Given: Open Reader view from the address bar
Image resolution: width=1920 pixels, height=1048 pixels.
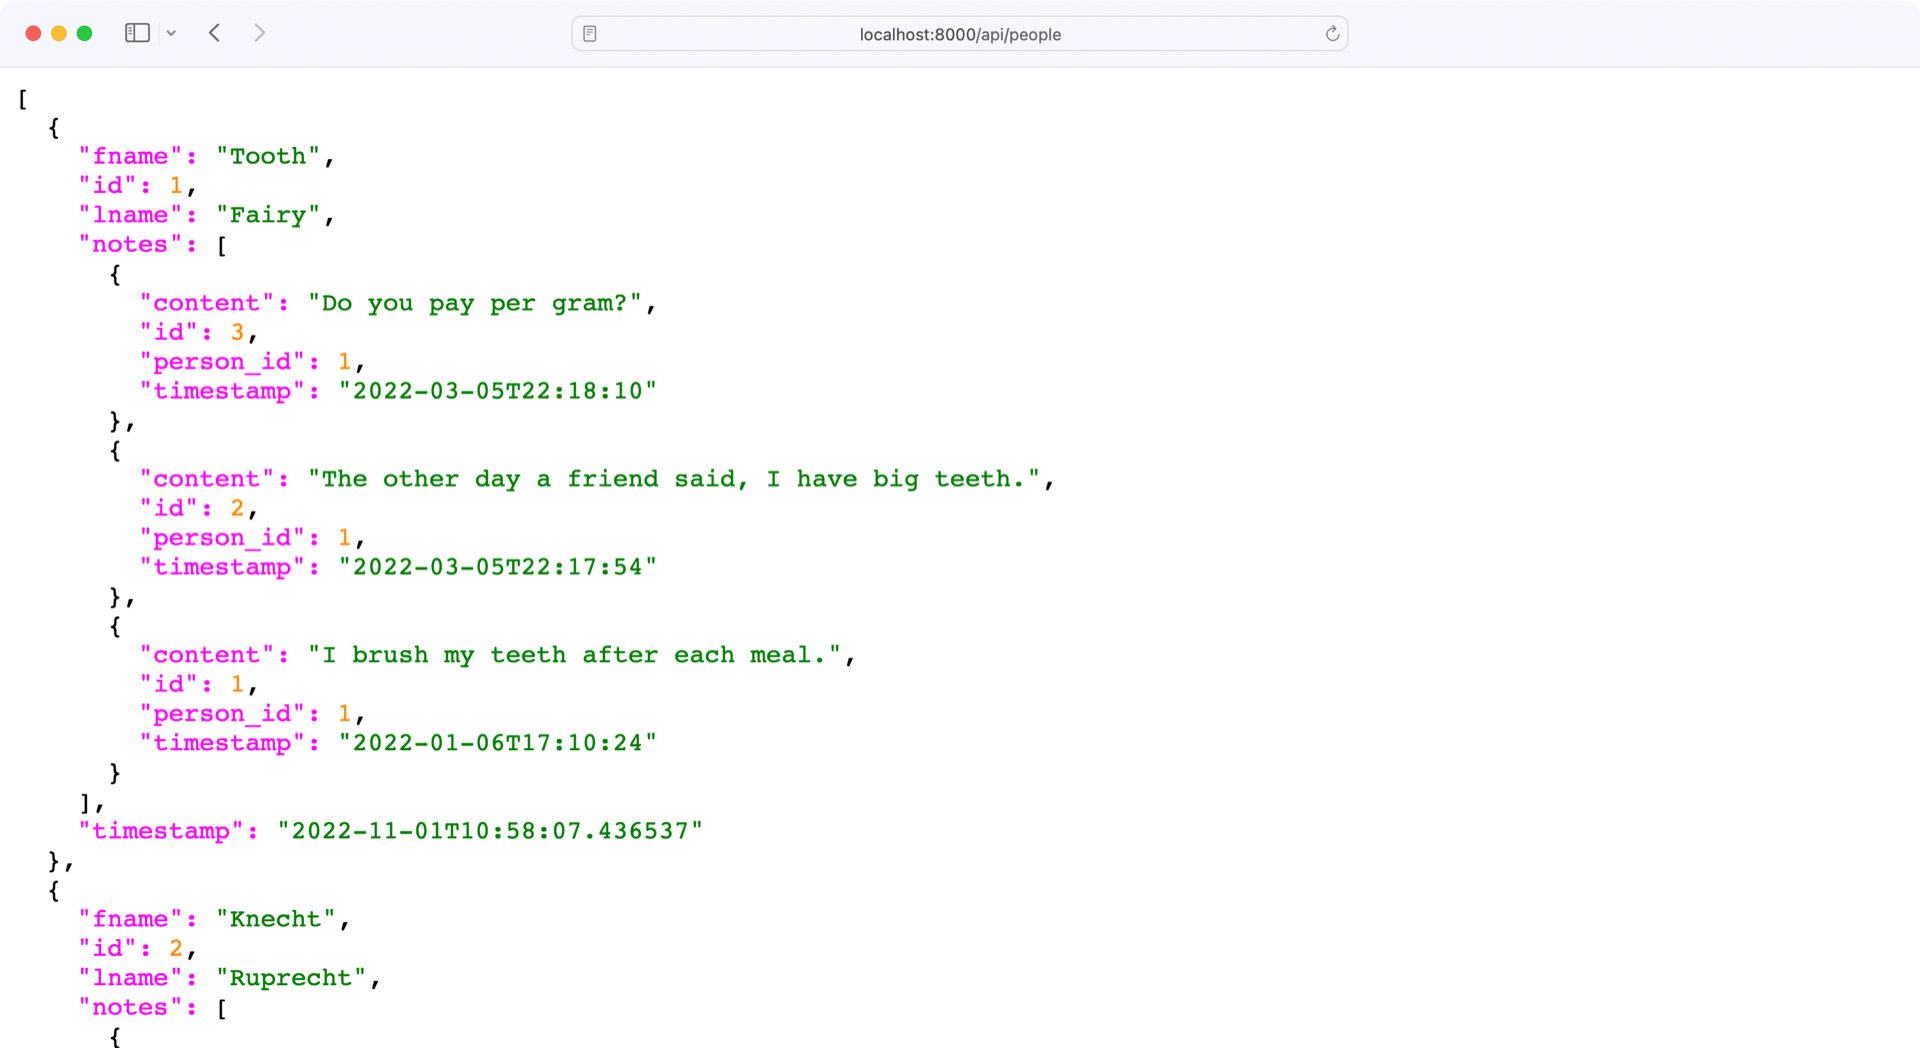Looking at the screenshot, I should tap(591, 33).
